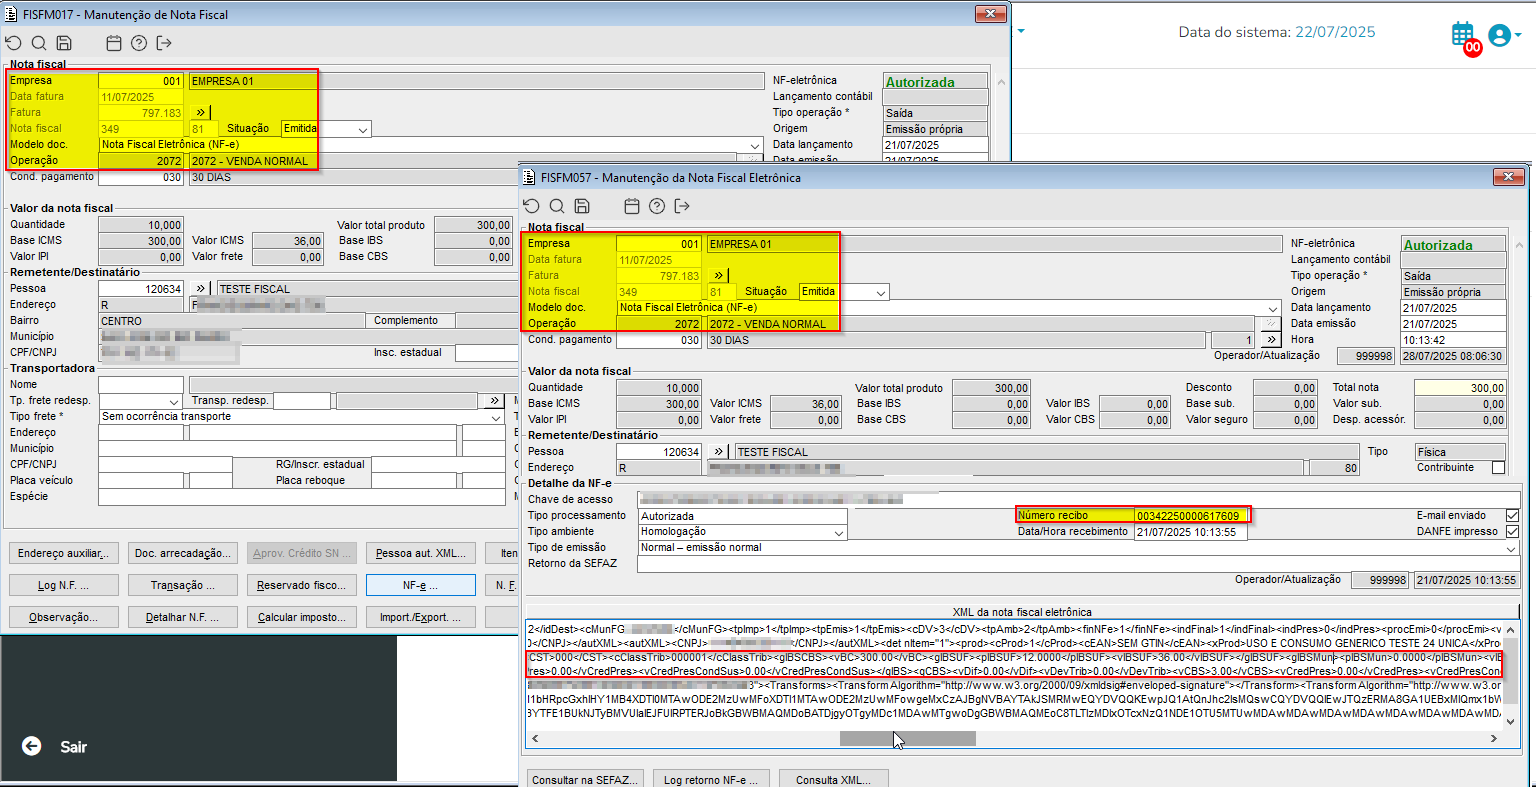Screen dimensions: 1536x787
Task: Click the undo icon in FISFM057 toolbar
Action: [x=531, y=206]
